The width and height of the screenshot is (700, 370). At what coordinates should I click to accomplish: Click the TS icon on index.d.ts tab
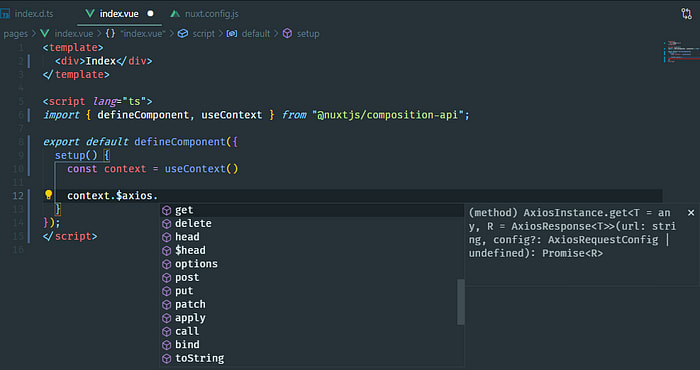point(5,14)
